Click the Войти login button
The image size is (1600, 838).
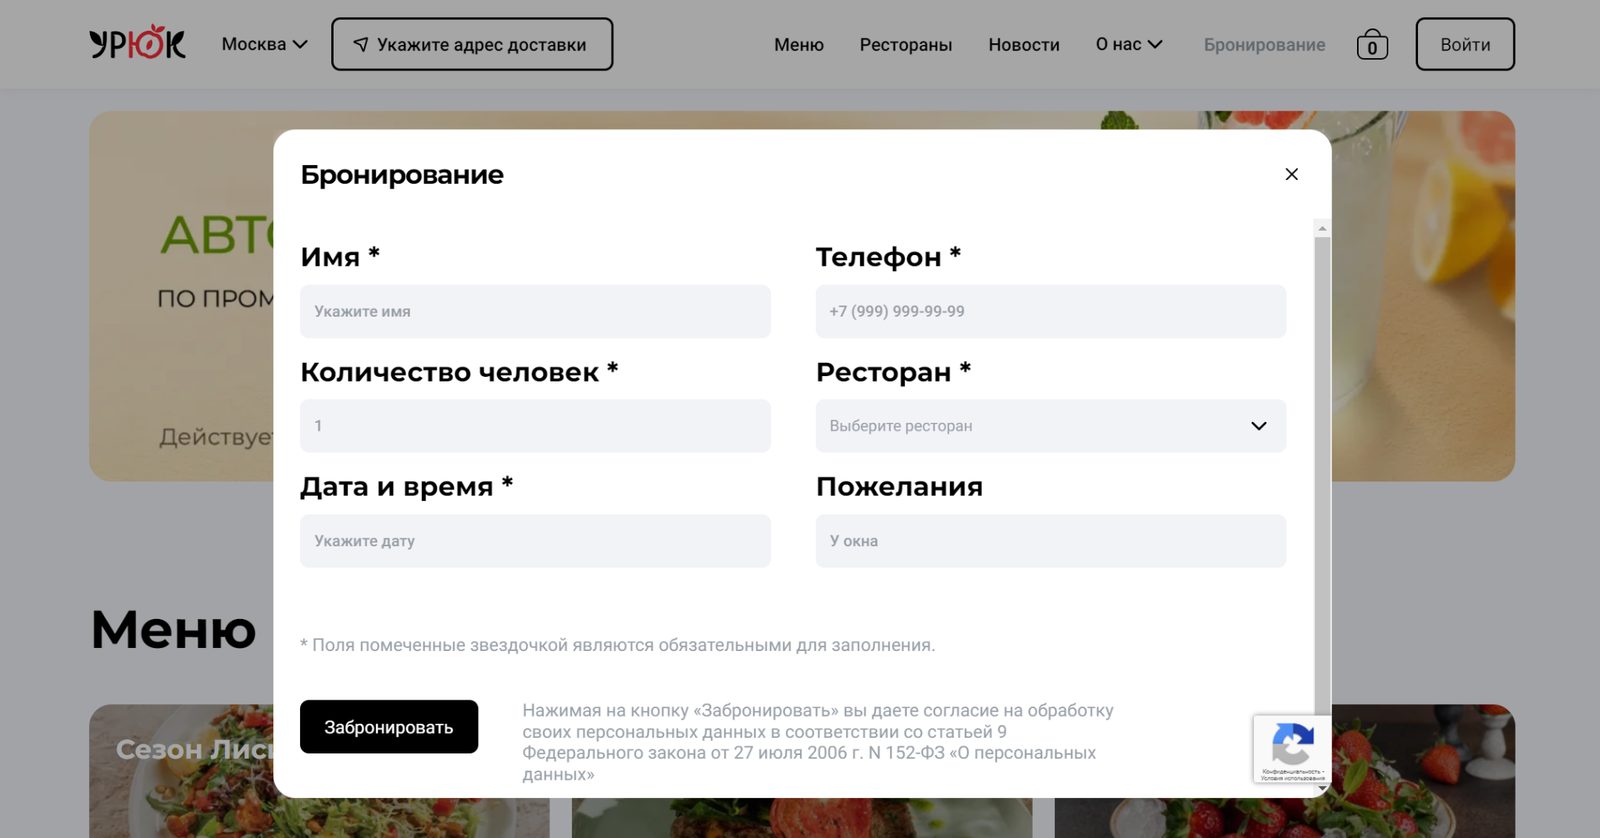pos(1464,45)
